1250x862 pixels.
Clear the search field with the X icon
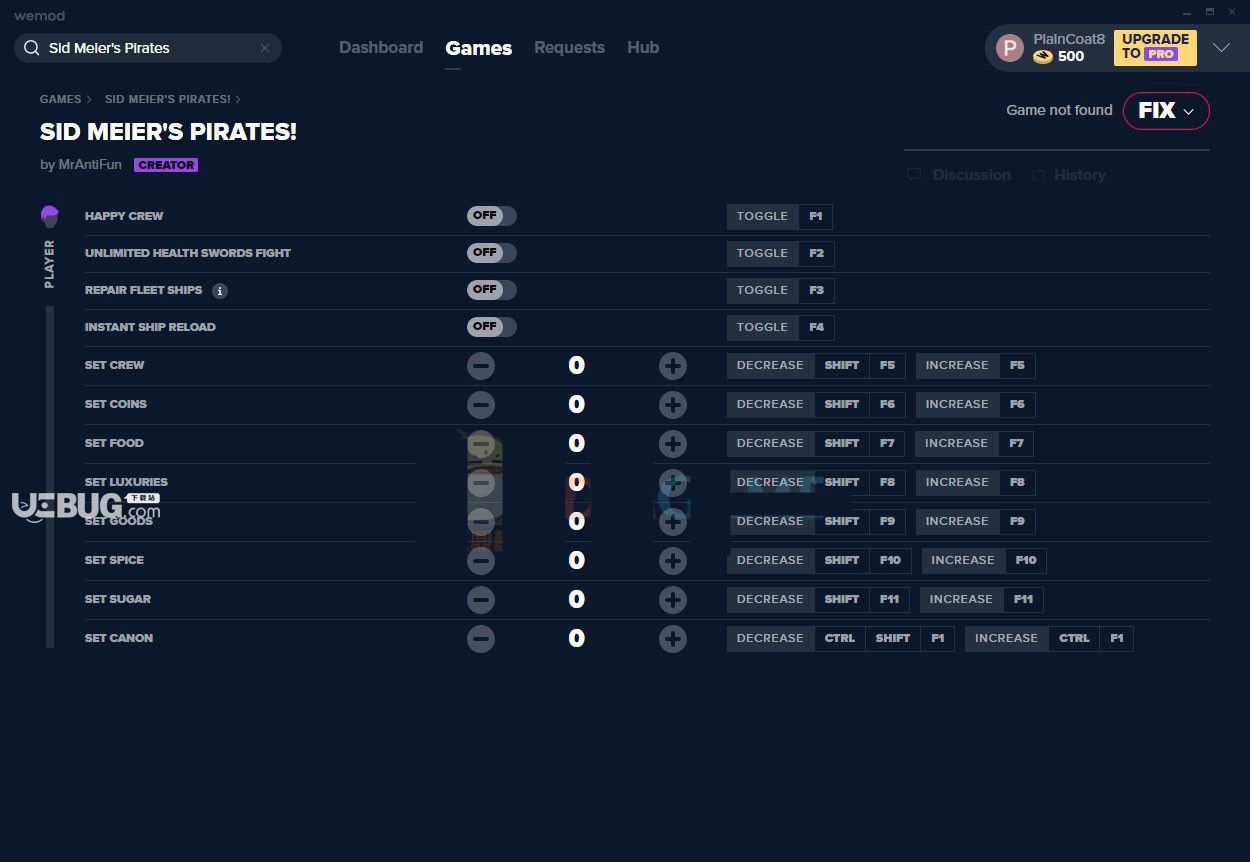pyautogui.click(x=265, y=48)
